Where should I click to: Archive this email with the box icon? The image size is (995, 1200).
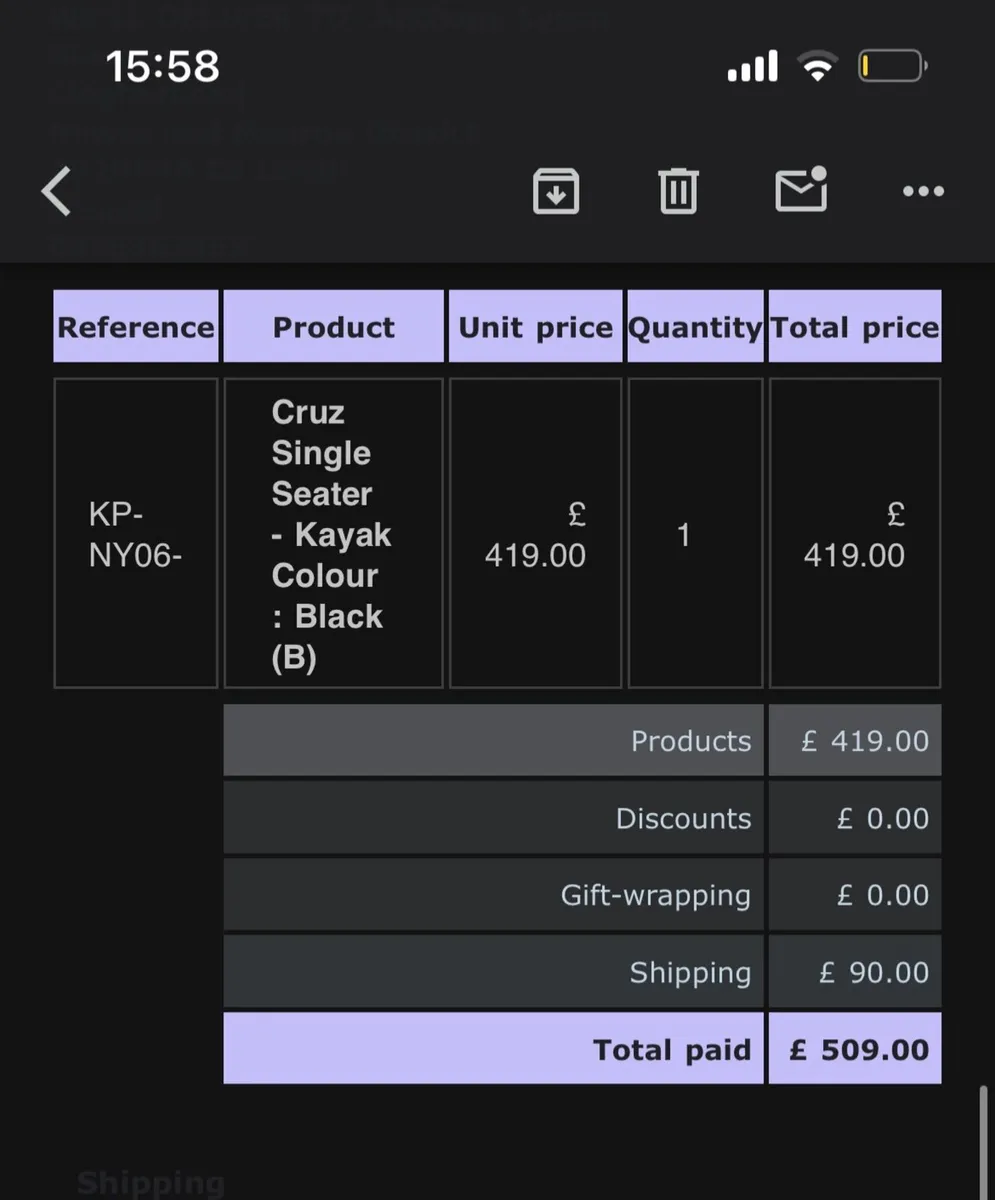[x=556, y=190]
